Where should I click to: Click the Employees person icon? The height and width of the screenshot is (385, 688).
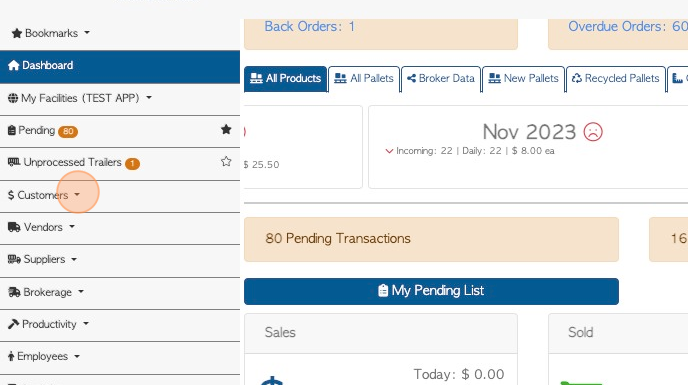point(11,356)
